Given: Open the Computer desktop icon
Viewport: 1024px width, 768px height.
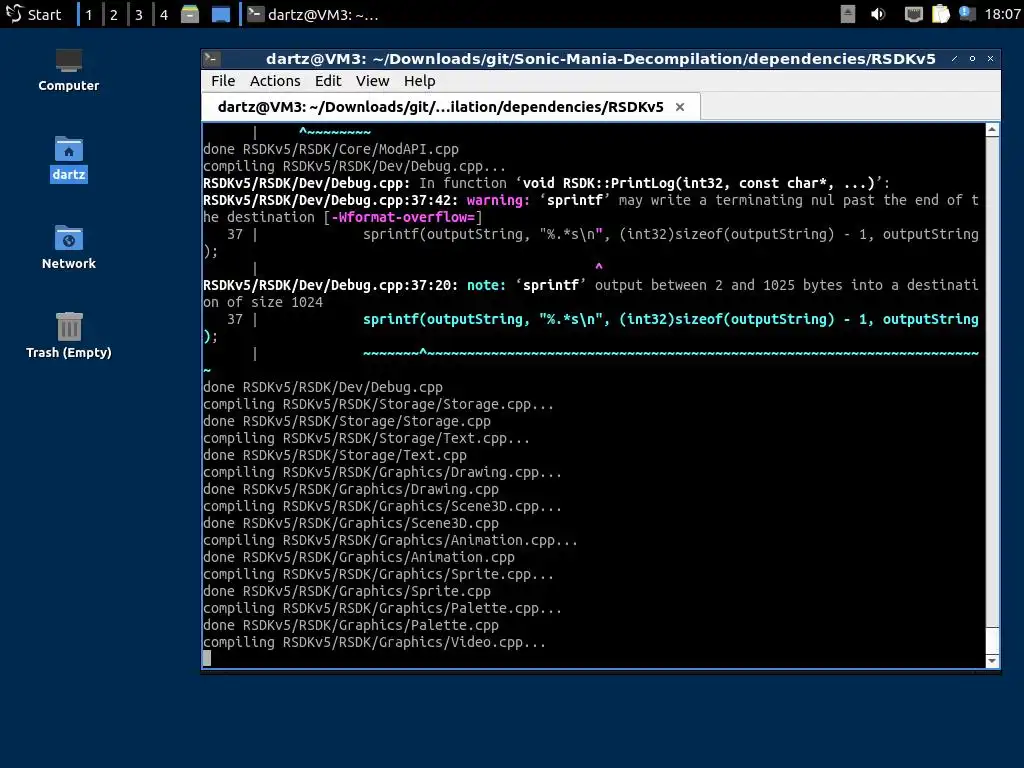Looking at the screenshot, I should [x=69, y=71].
